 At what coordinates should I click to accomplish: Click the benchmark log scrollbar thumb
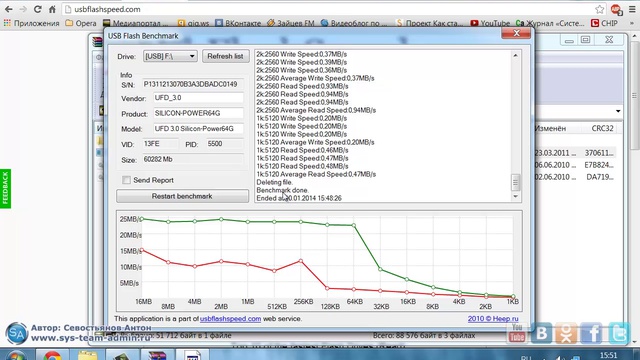(x=516, y=182)
